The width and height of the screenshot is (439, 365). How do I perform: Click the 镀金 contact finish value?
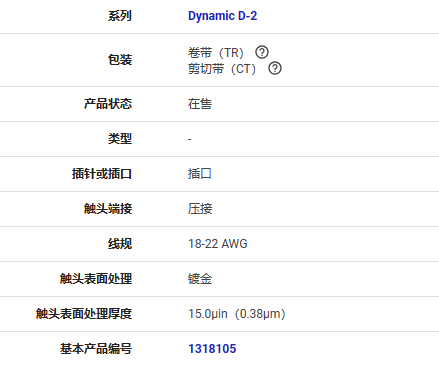pos(200,279)
